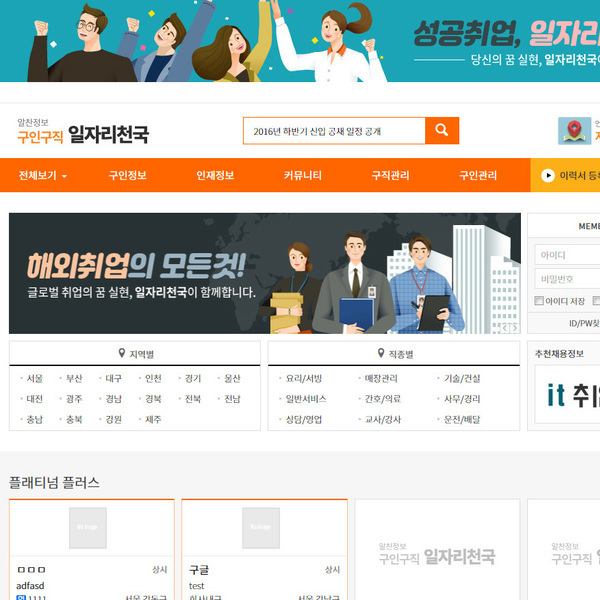The image size is (600, 600).
Task: Open 일반서비스 job category
Action: [x=306, y=399]
